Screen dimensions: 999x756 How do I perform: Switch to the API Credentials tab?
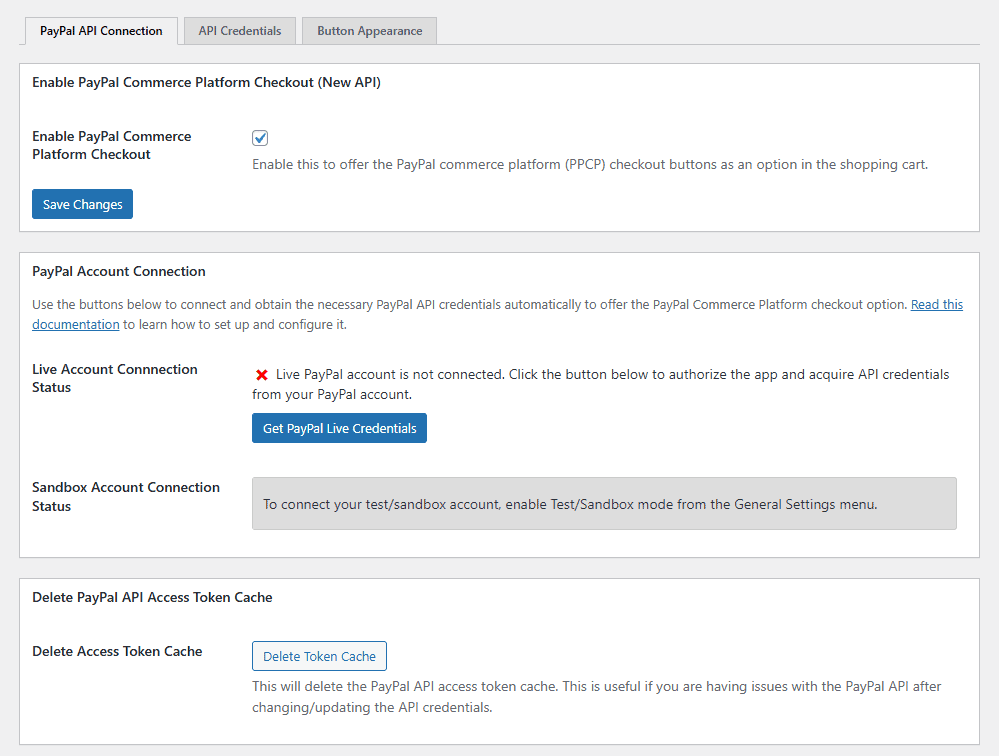point(240,31)
